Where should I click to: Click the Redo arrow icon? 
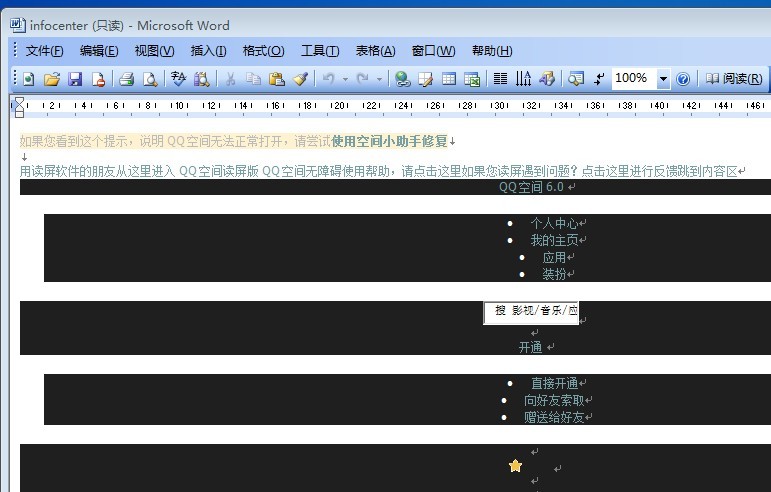(362, 79)
